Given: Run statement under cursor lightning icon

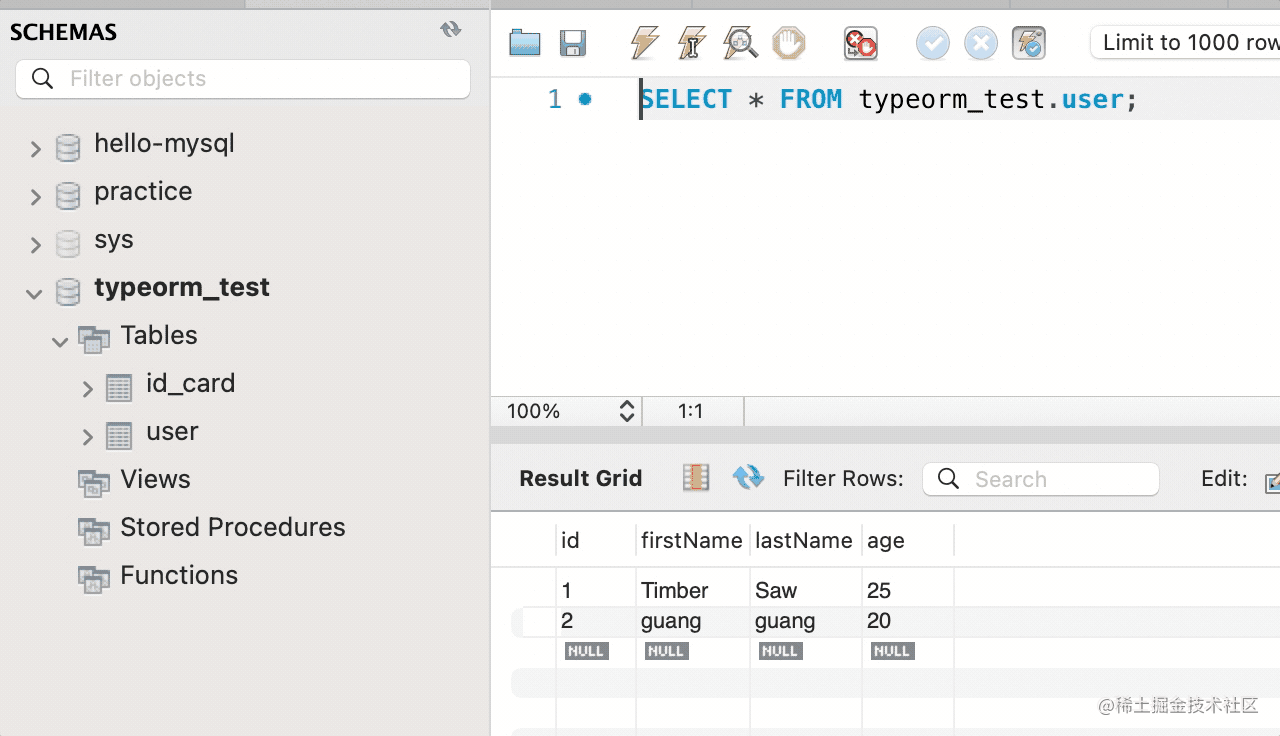Looking at the screenshot, I should click(692, 43).
